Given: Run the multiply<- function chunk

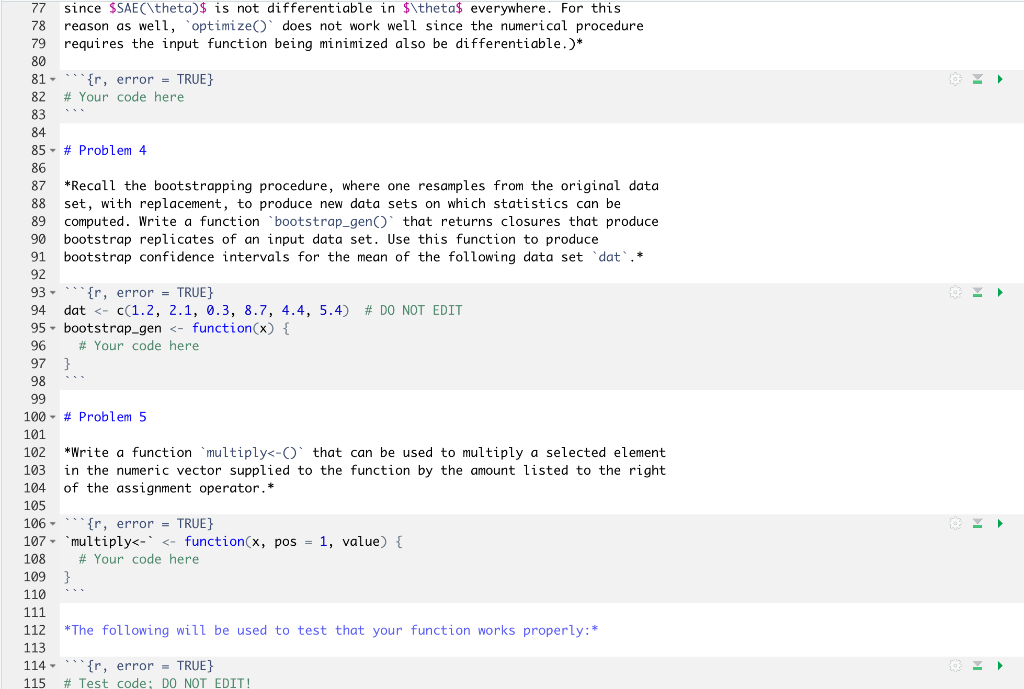Looking at the screenshot, I should [x=999, y=523].
